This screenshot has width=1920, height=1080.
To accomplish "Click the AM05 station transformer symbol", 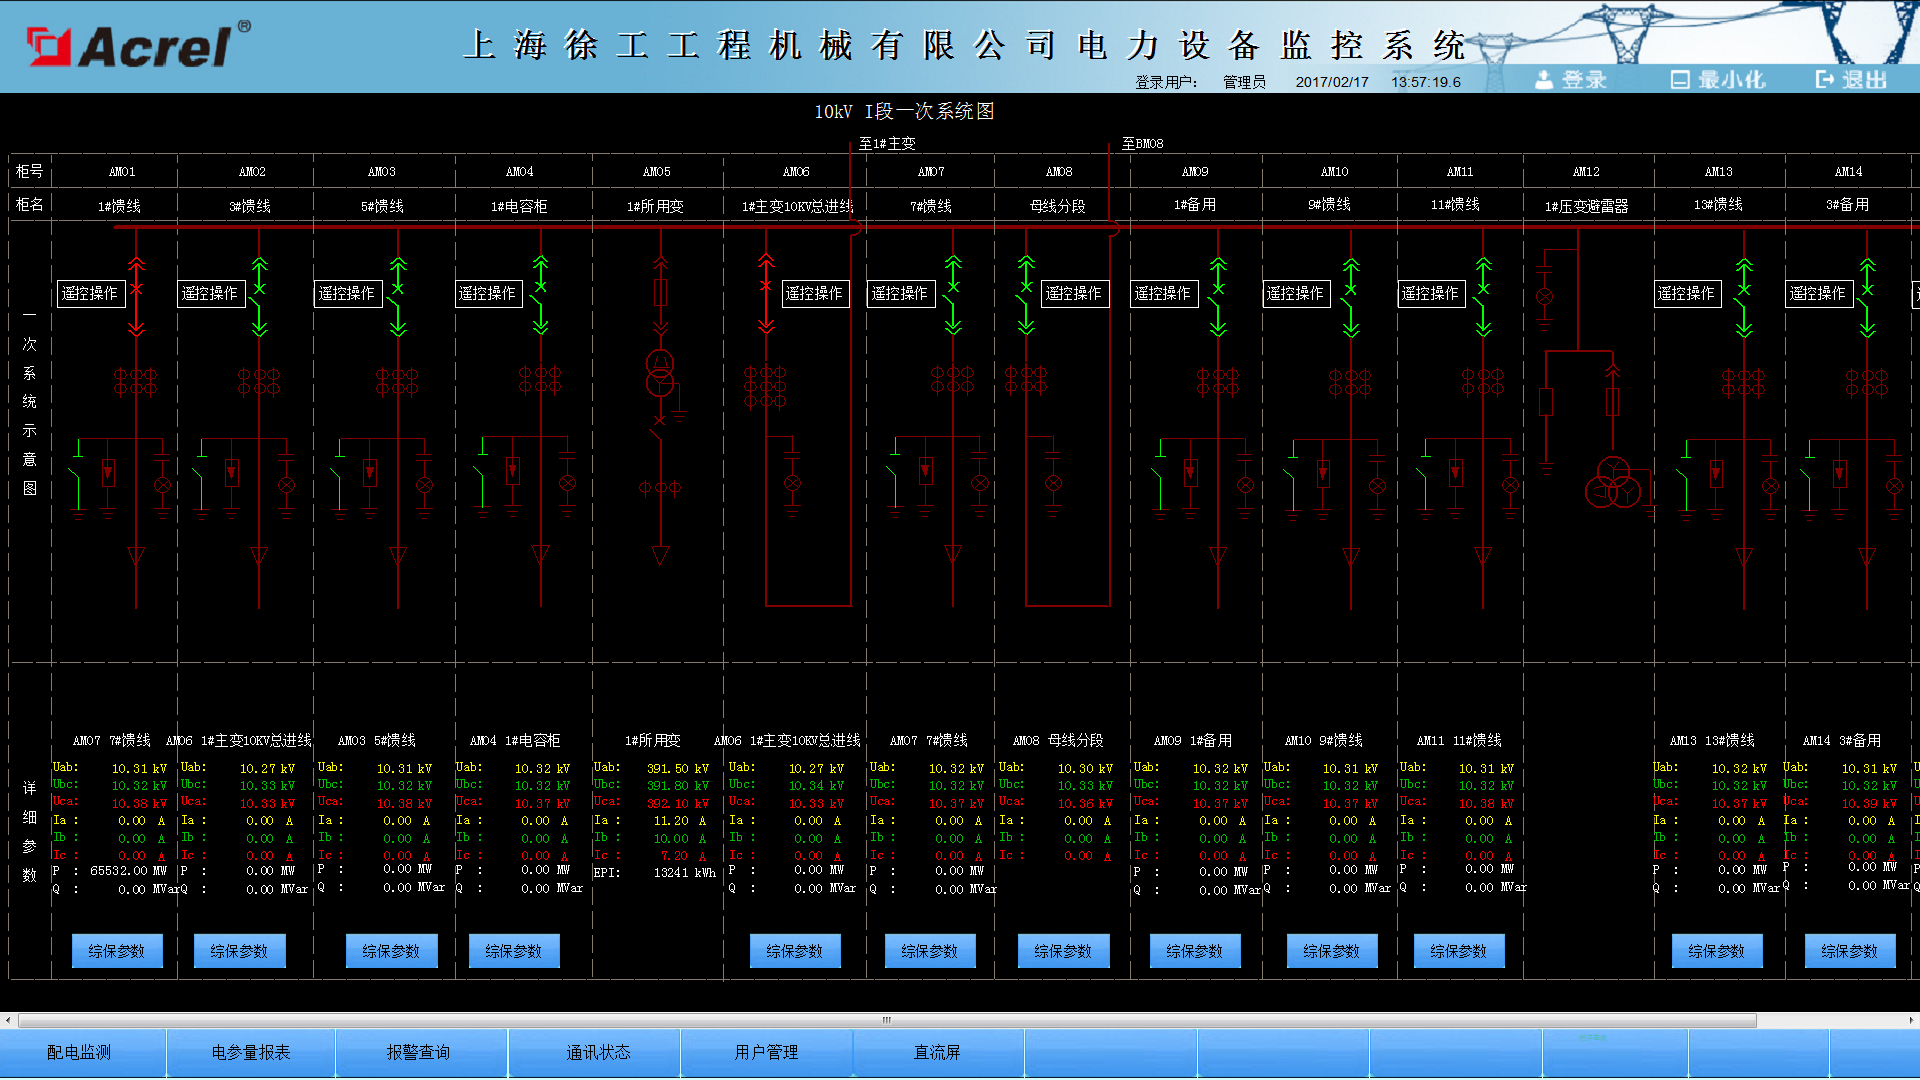I will click(660, 373).
